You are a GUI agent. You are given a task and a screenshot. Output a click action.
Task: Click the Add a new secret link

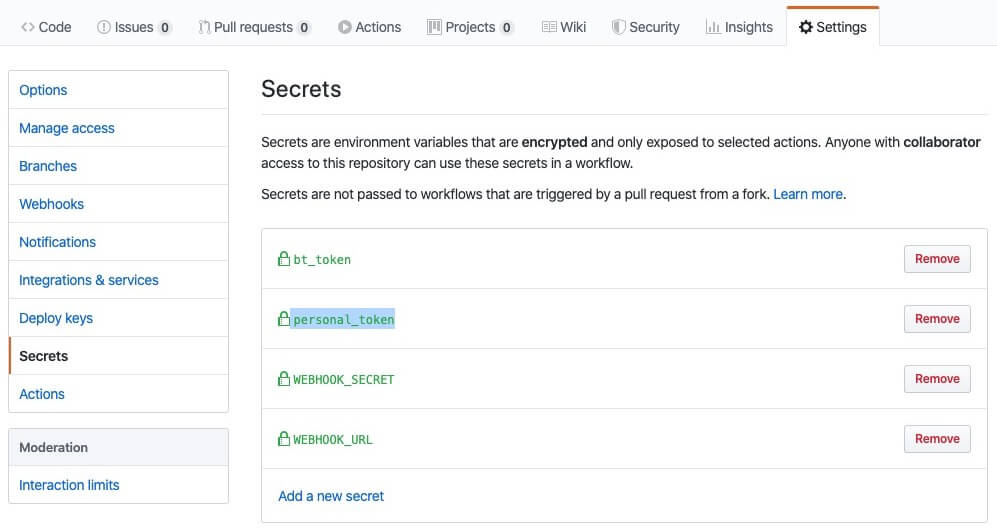coord(331,496)
